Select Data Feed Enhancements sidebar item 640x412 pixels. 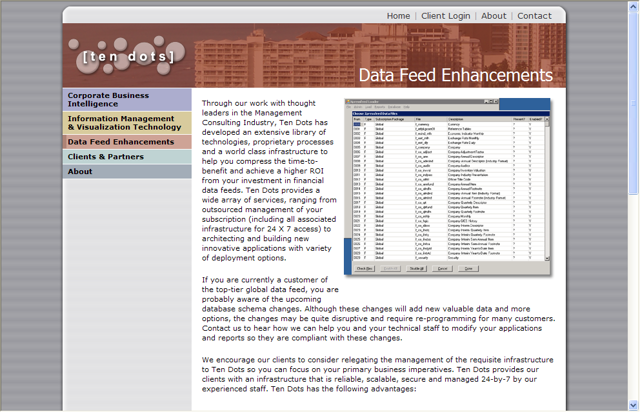coord(127,142)
